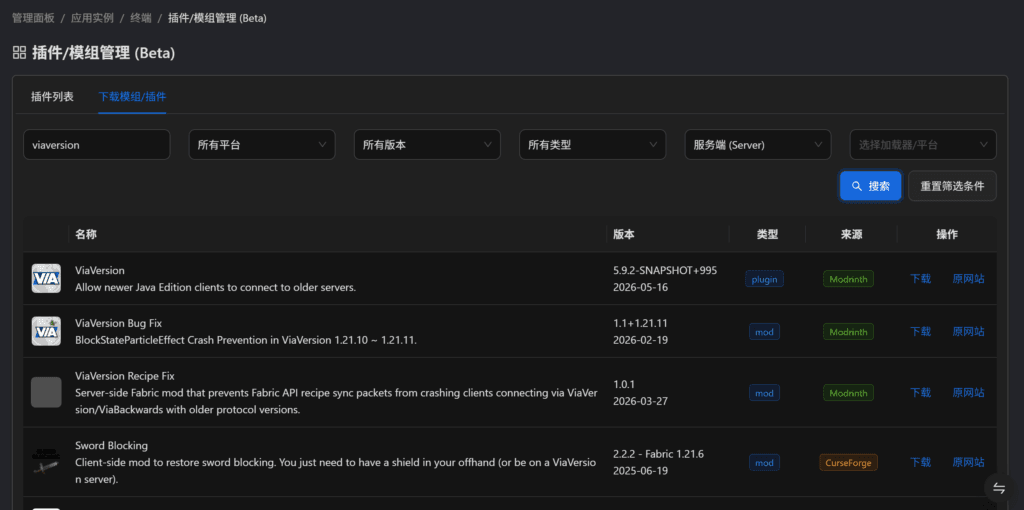The image size is (1024, 510).
Task: Click the ViaVersion Recipe Fix placeholder icon
Action: tap(46, 392)
